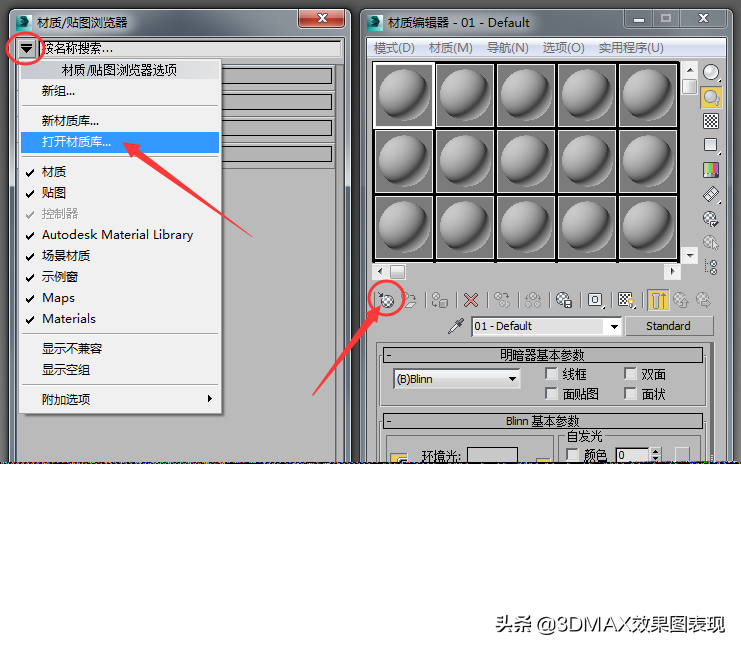Click Show Shaded Material in Viewport icon
The height and width of the screenshot is (650, 741).
627,300
